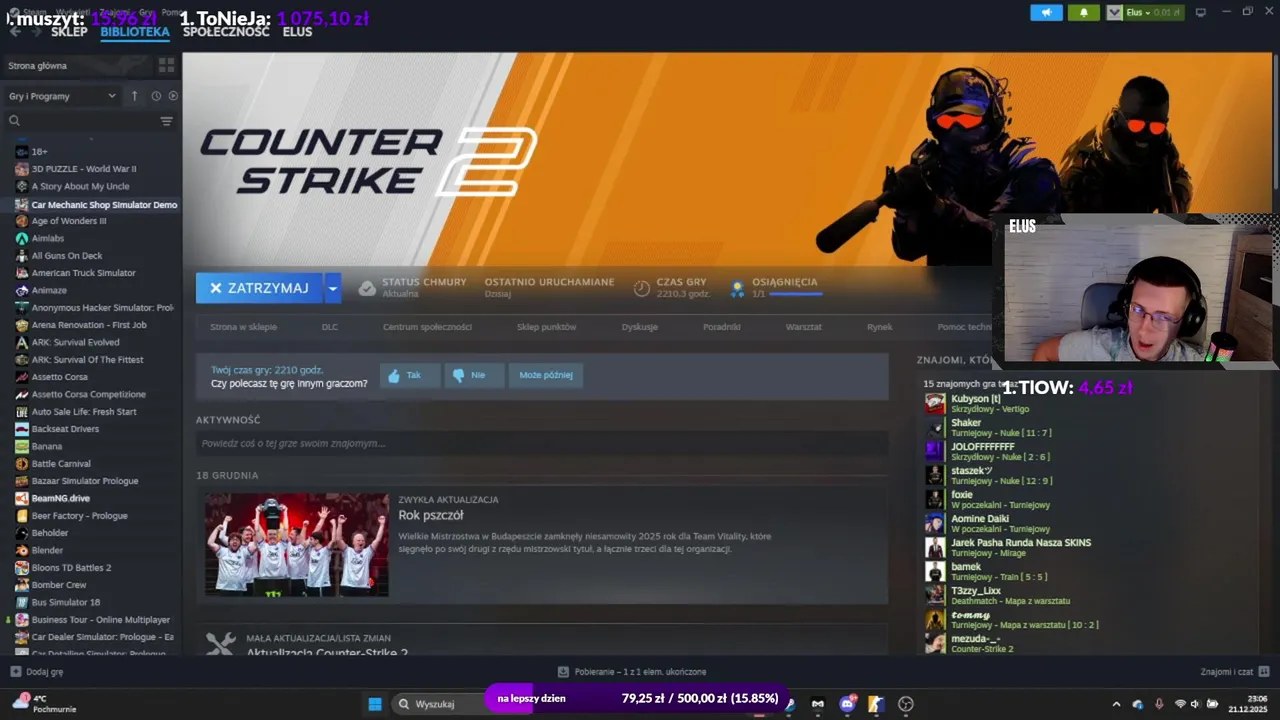This screenshot has height=720, width=1280.
Task: Click the Animaze icon in the library list
Action: tap(21, 290)
